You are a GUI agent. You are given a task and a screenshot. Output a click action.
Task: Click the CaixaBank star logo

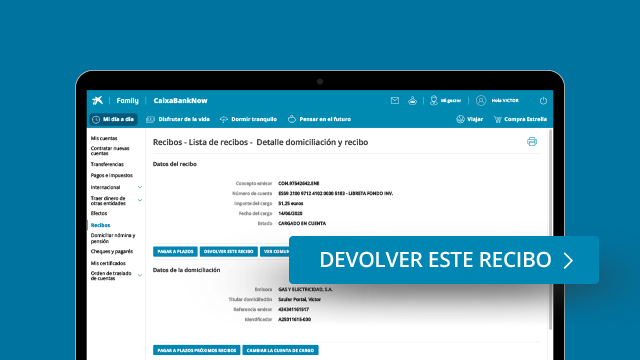click(x=98, y=100)
